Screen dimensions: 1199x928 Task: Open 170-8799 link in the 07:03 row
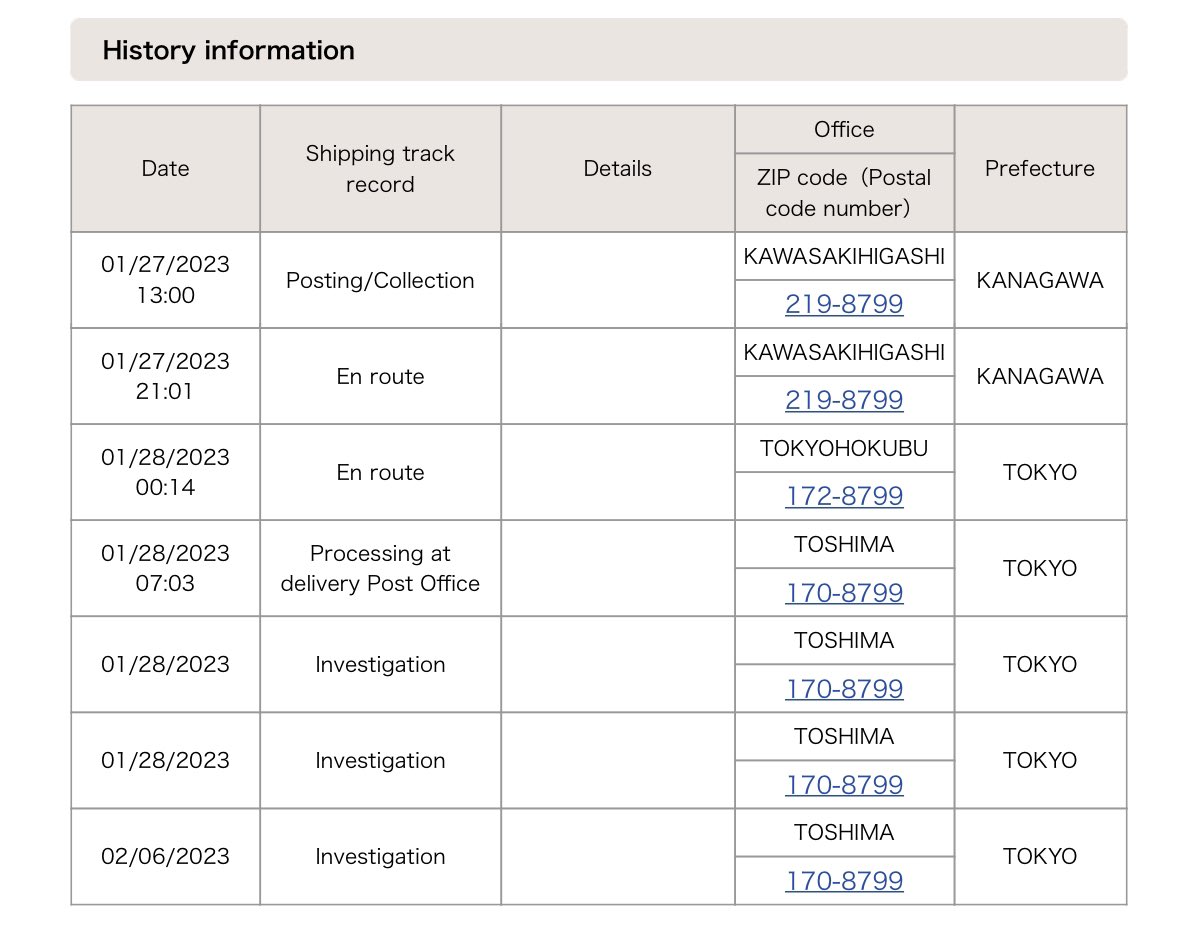(844, 593)
